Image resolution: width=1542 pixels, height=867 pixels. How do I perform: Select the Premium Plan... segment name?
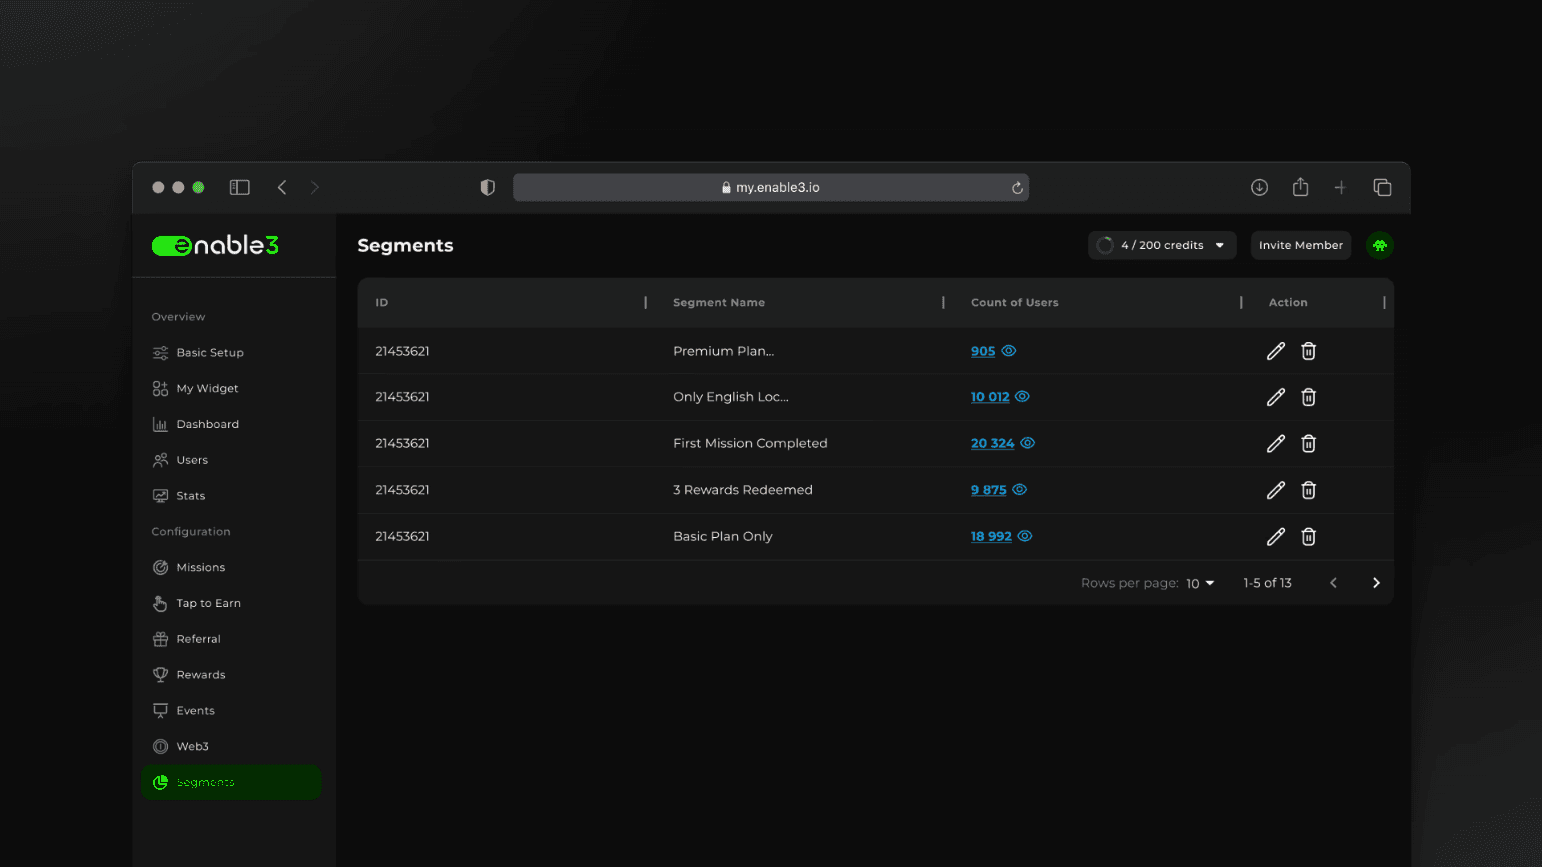point(723,351)
